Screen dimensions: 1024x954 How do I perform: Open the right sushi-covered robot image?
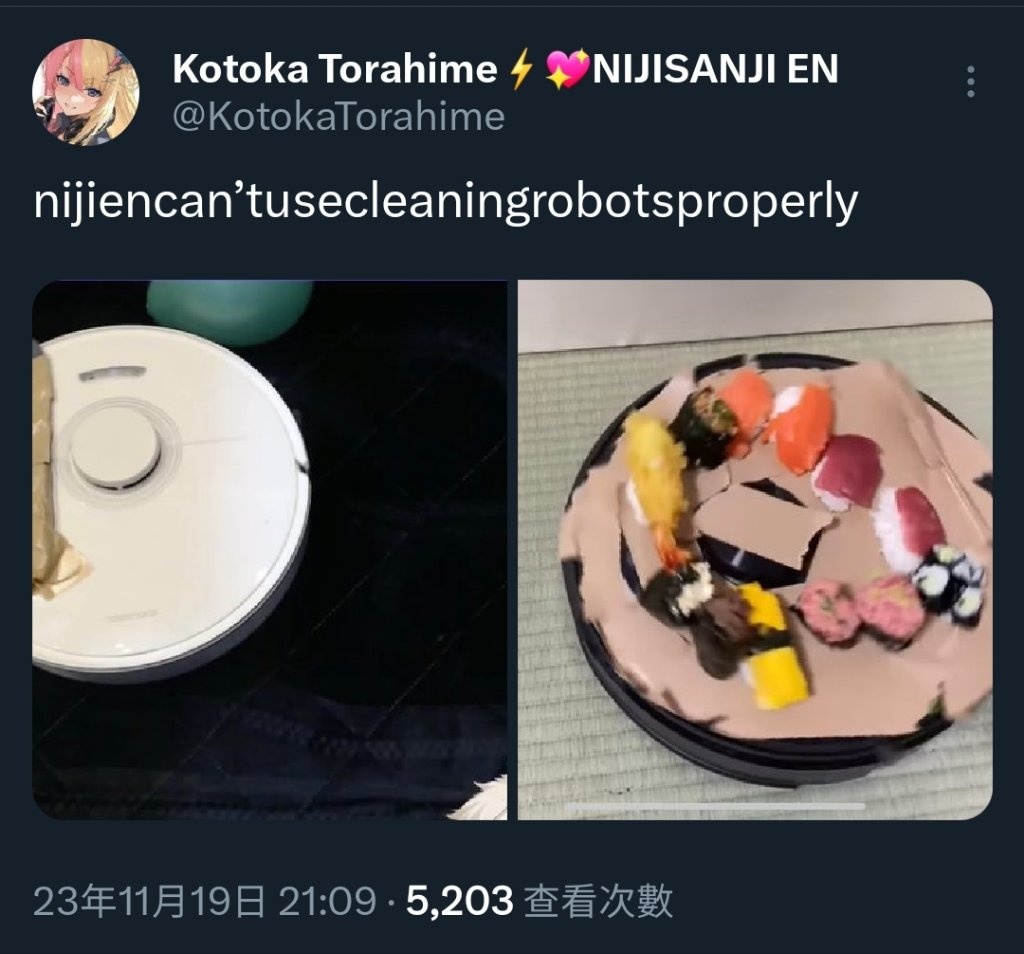[x=755, y=550]
